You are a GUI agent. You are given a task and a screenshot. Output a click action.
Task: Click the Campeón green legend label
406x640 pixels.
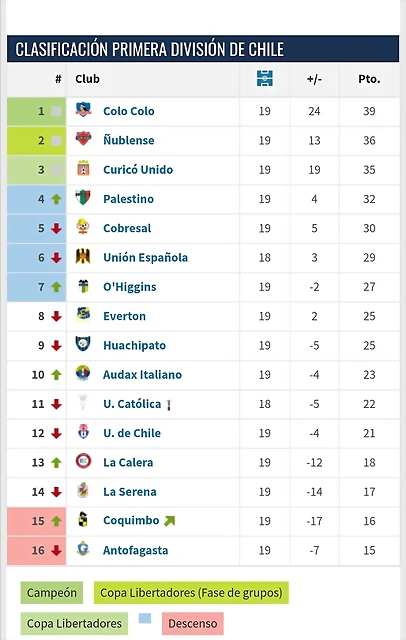click(52, 593)
